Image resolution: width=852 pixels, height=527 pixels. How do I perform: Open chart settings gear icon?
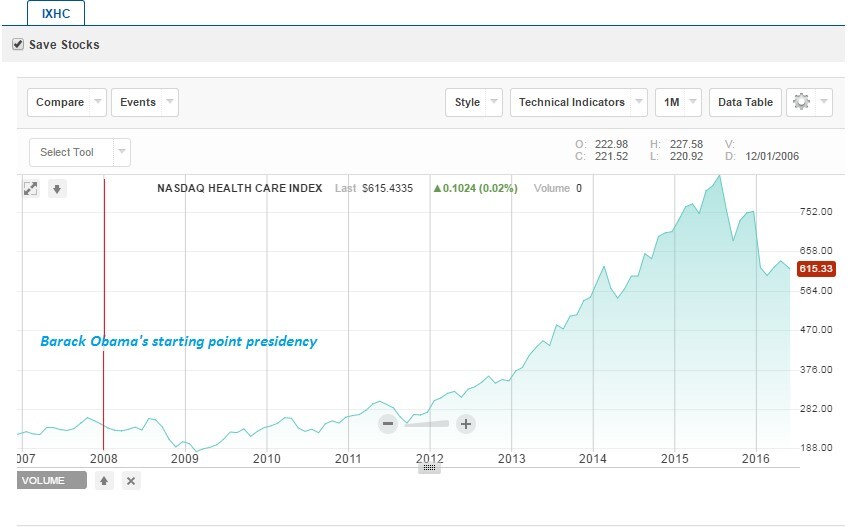(801, 102)
